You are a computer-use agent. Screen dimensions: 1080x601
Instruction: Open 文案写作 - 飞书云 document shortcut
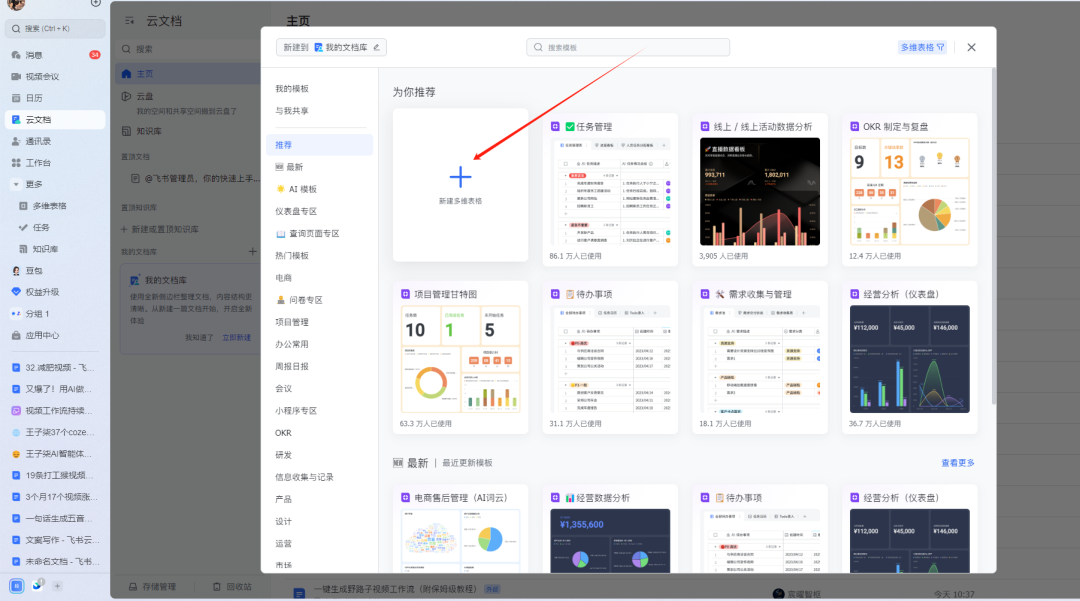pos(55,540)
